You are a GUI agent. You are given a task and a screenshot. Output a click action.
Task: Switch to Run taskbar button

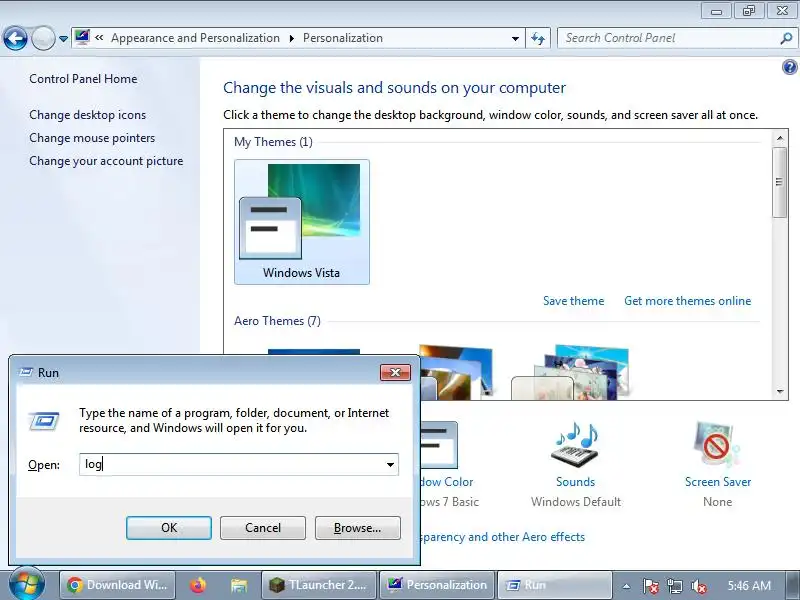[x=554, y=585]
